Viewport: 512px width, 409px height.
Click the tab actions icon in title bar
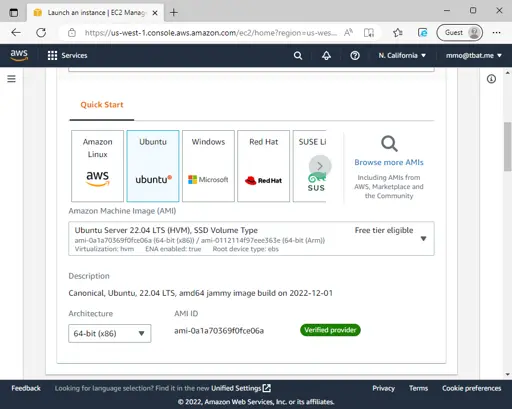click(x=14, y=13)
